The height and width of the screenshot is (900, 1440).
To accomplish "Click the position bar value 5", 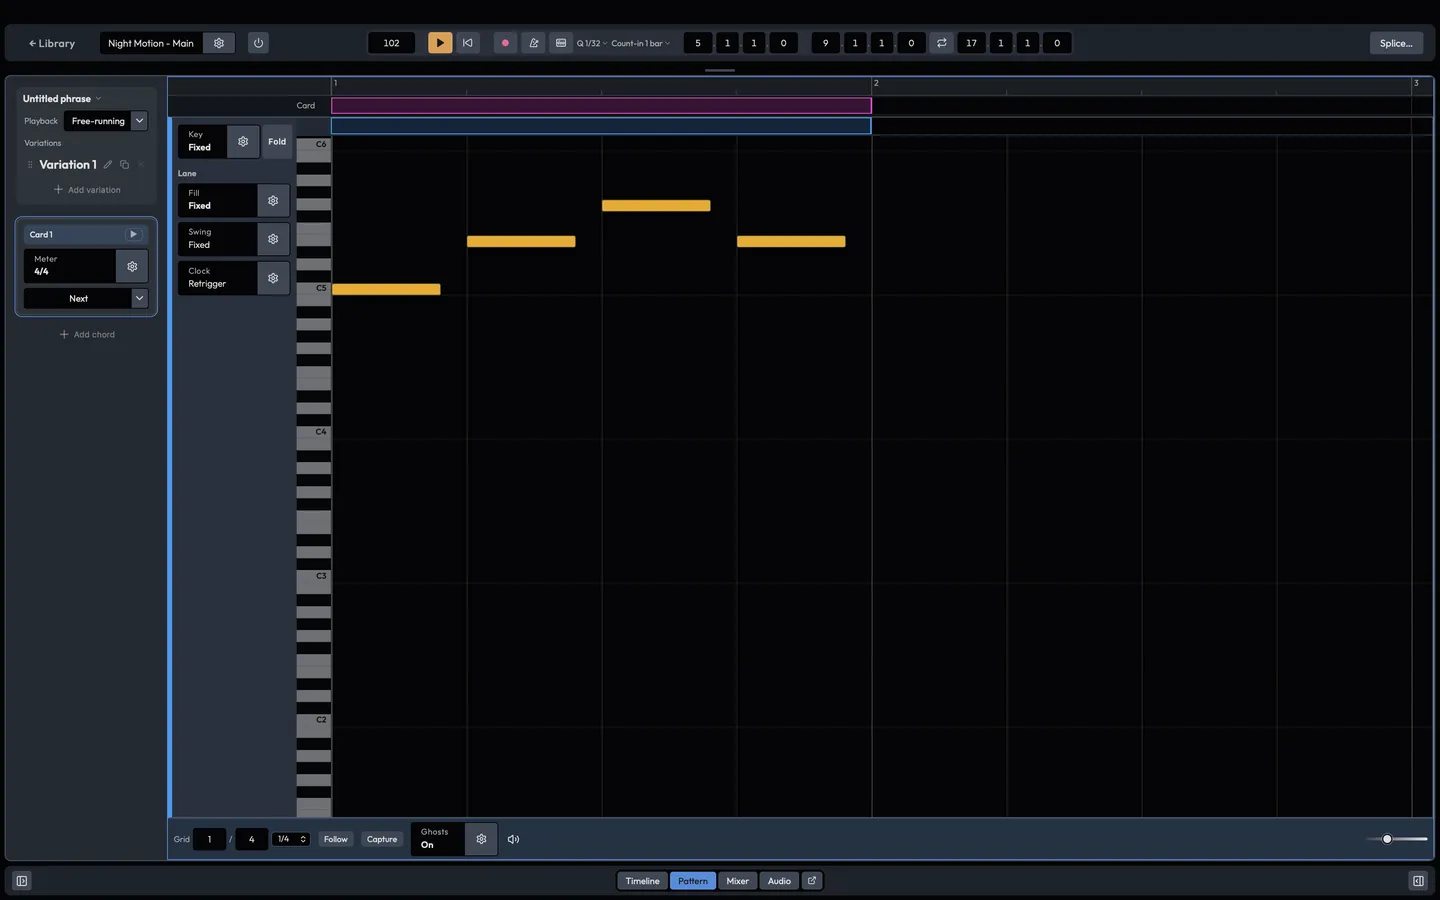I will pos(698,43).
